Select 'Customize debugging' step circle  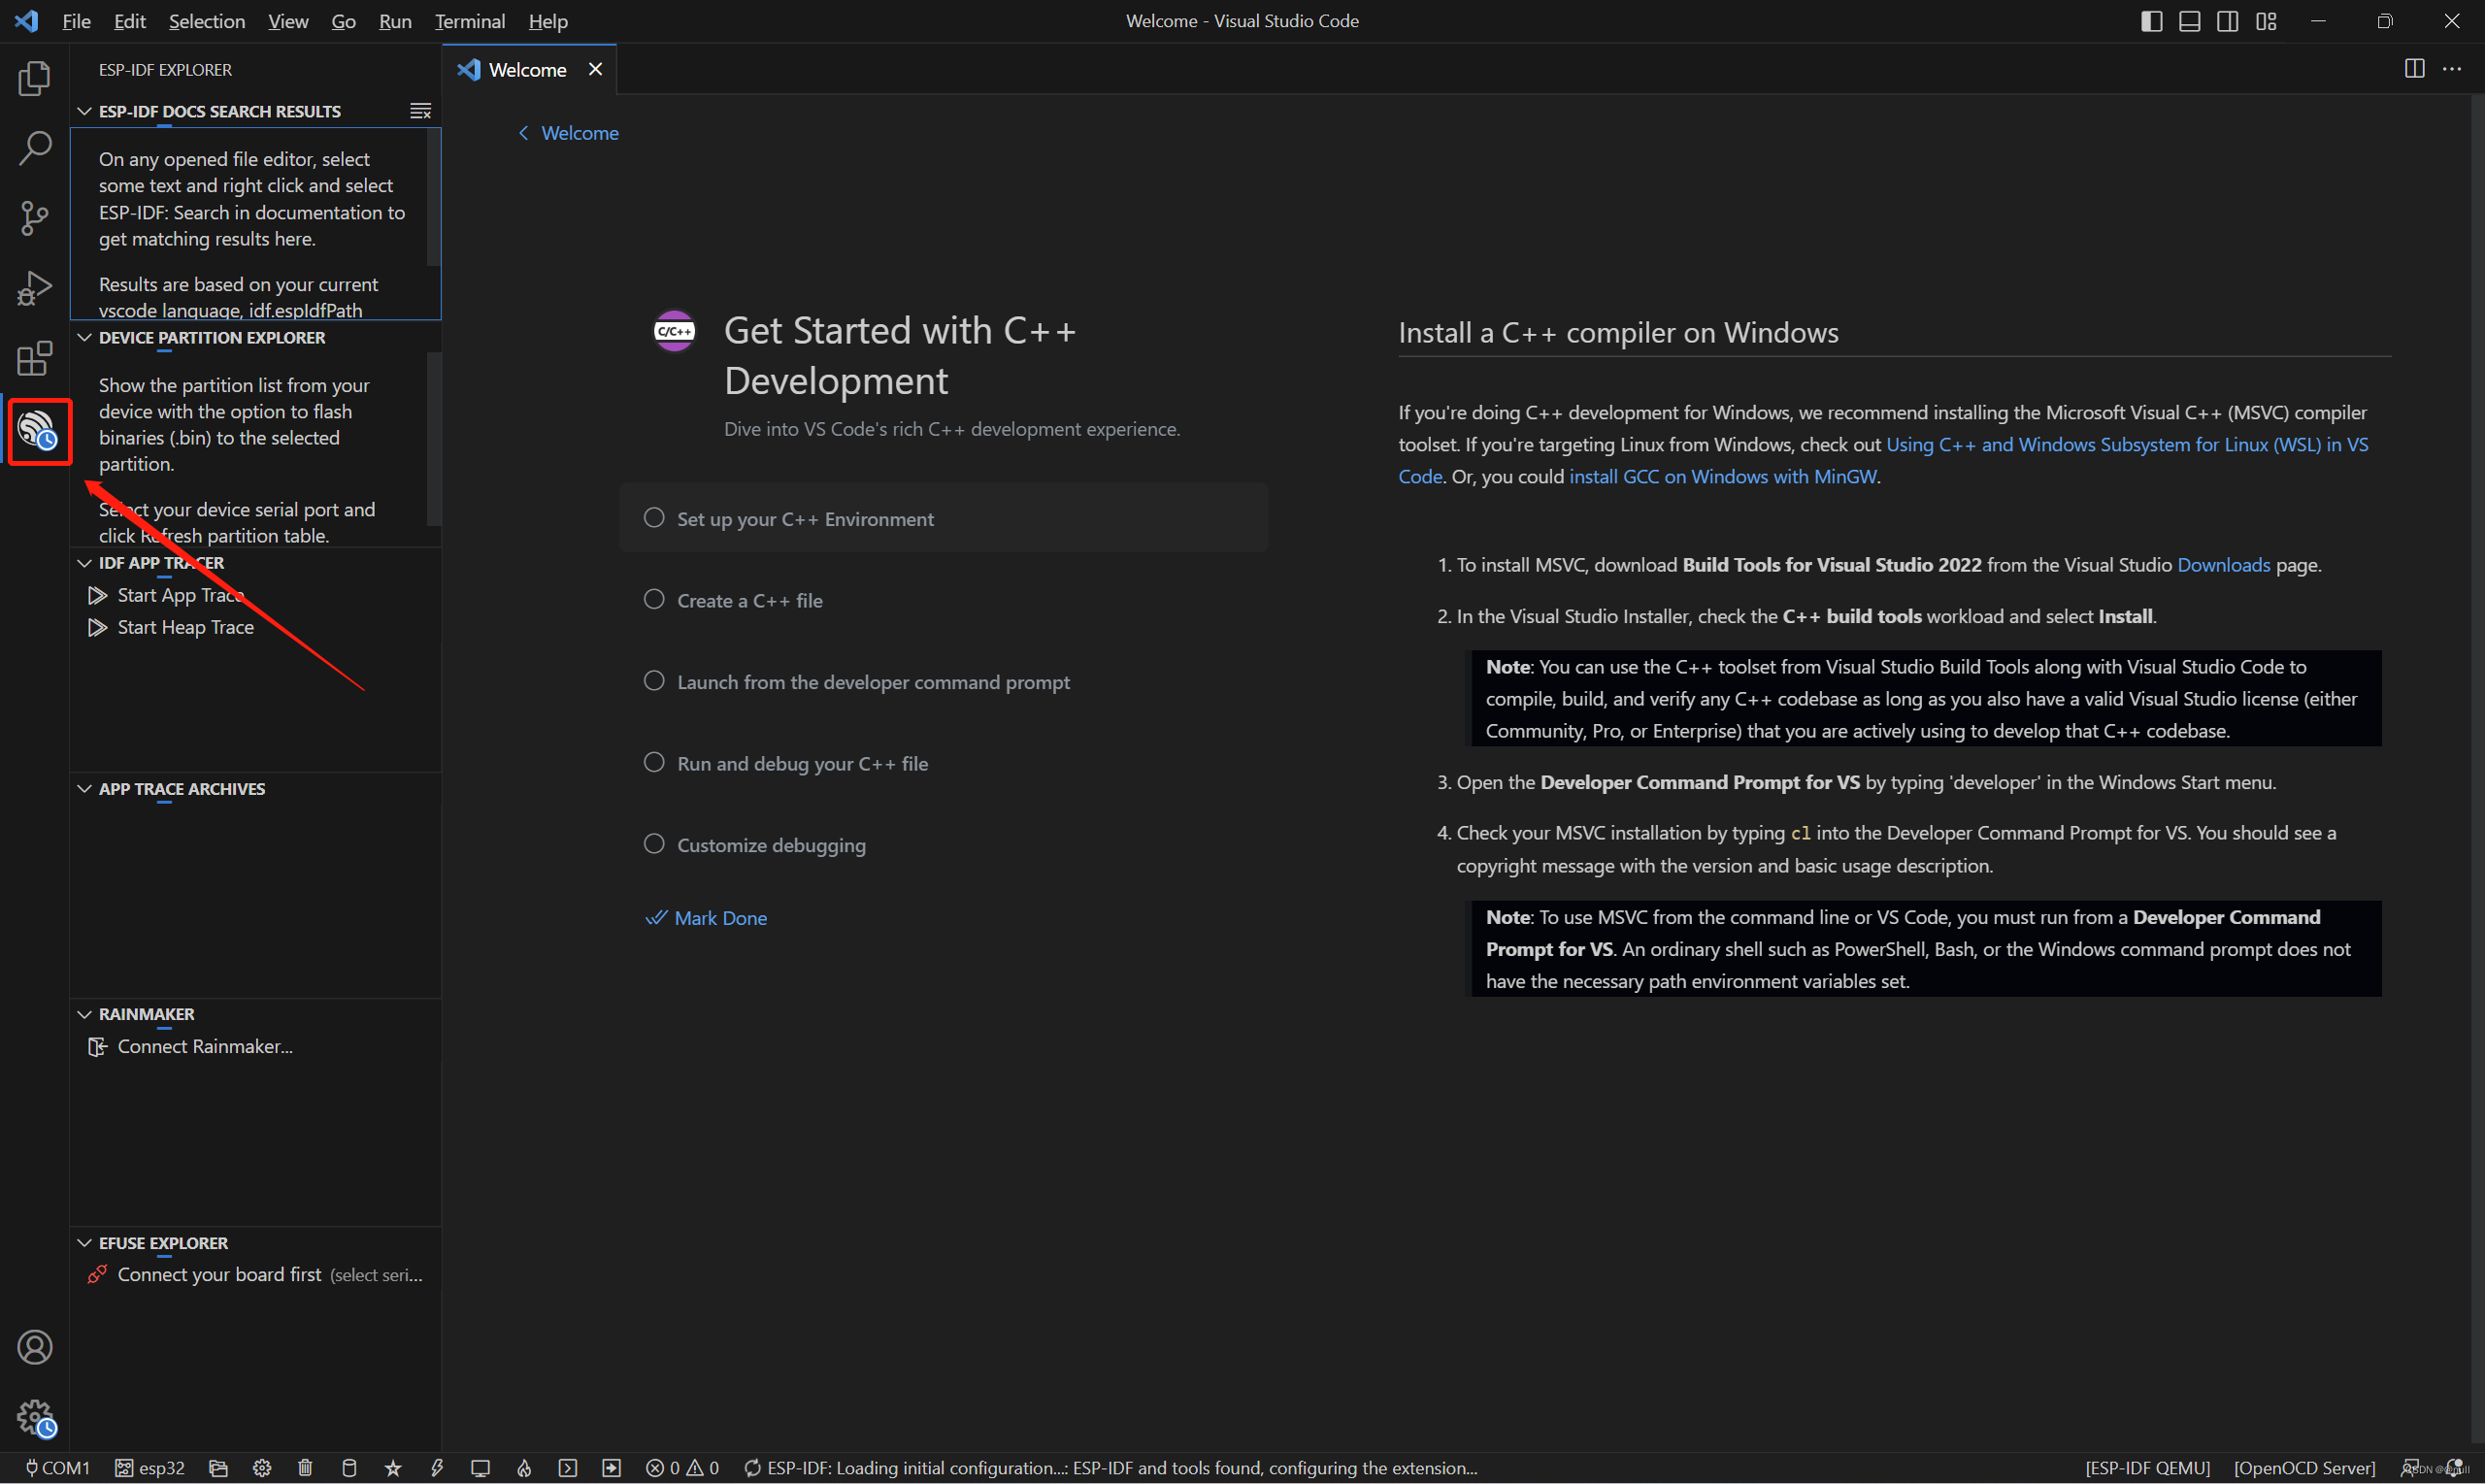654,844
